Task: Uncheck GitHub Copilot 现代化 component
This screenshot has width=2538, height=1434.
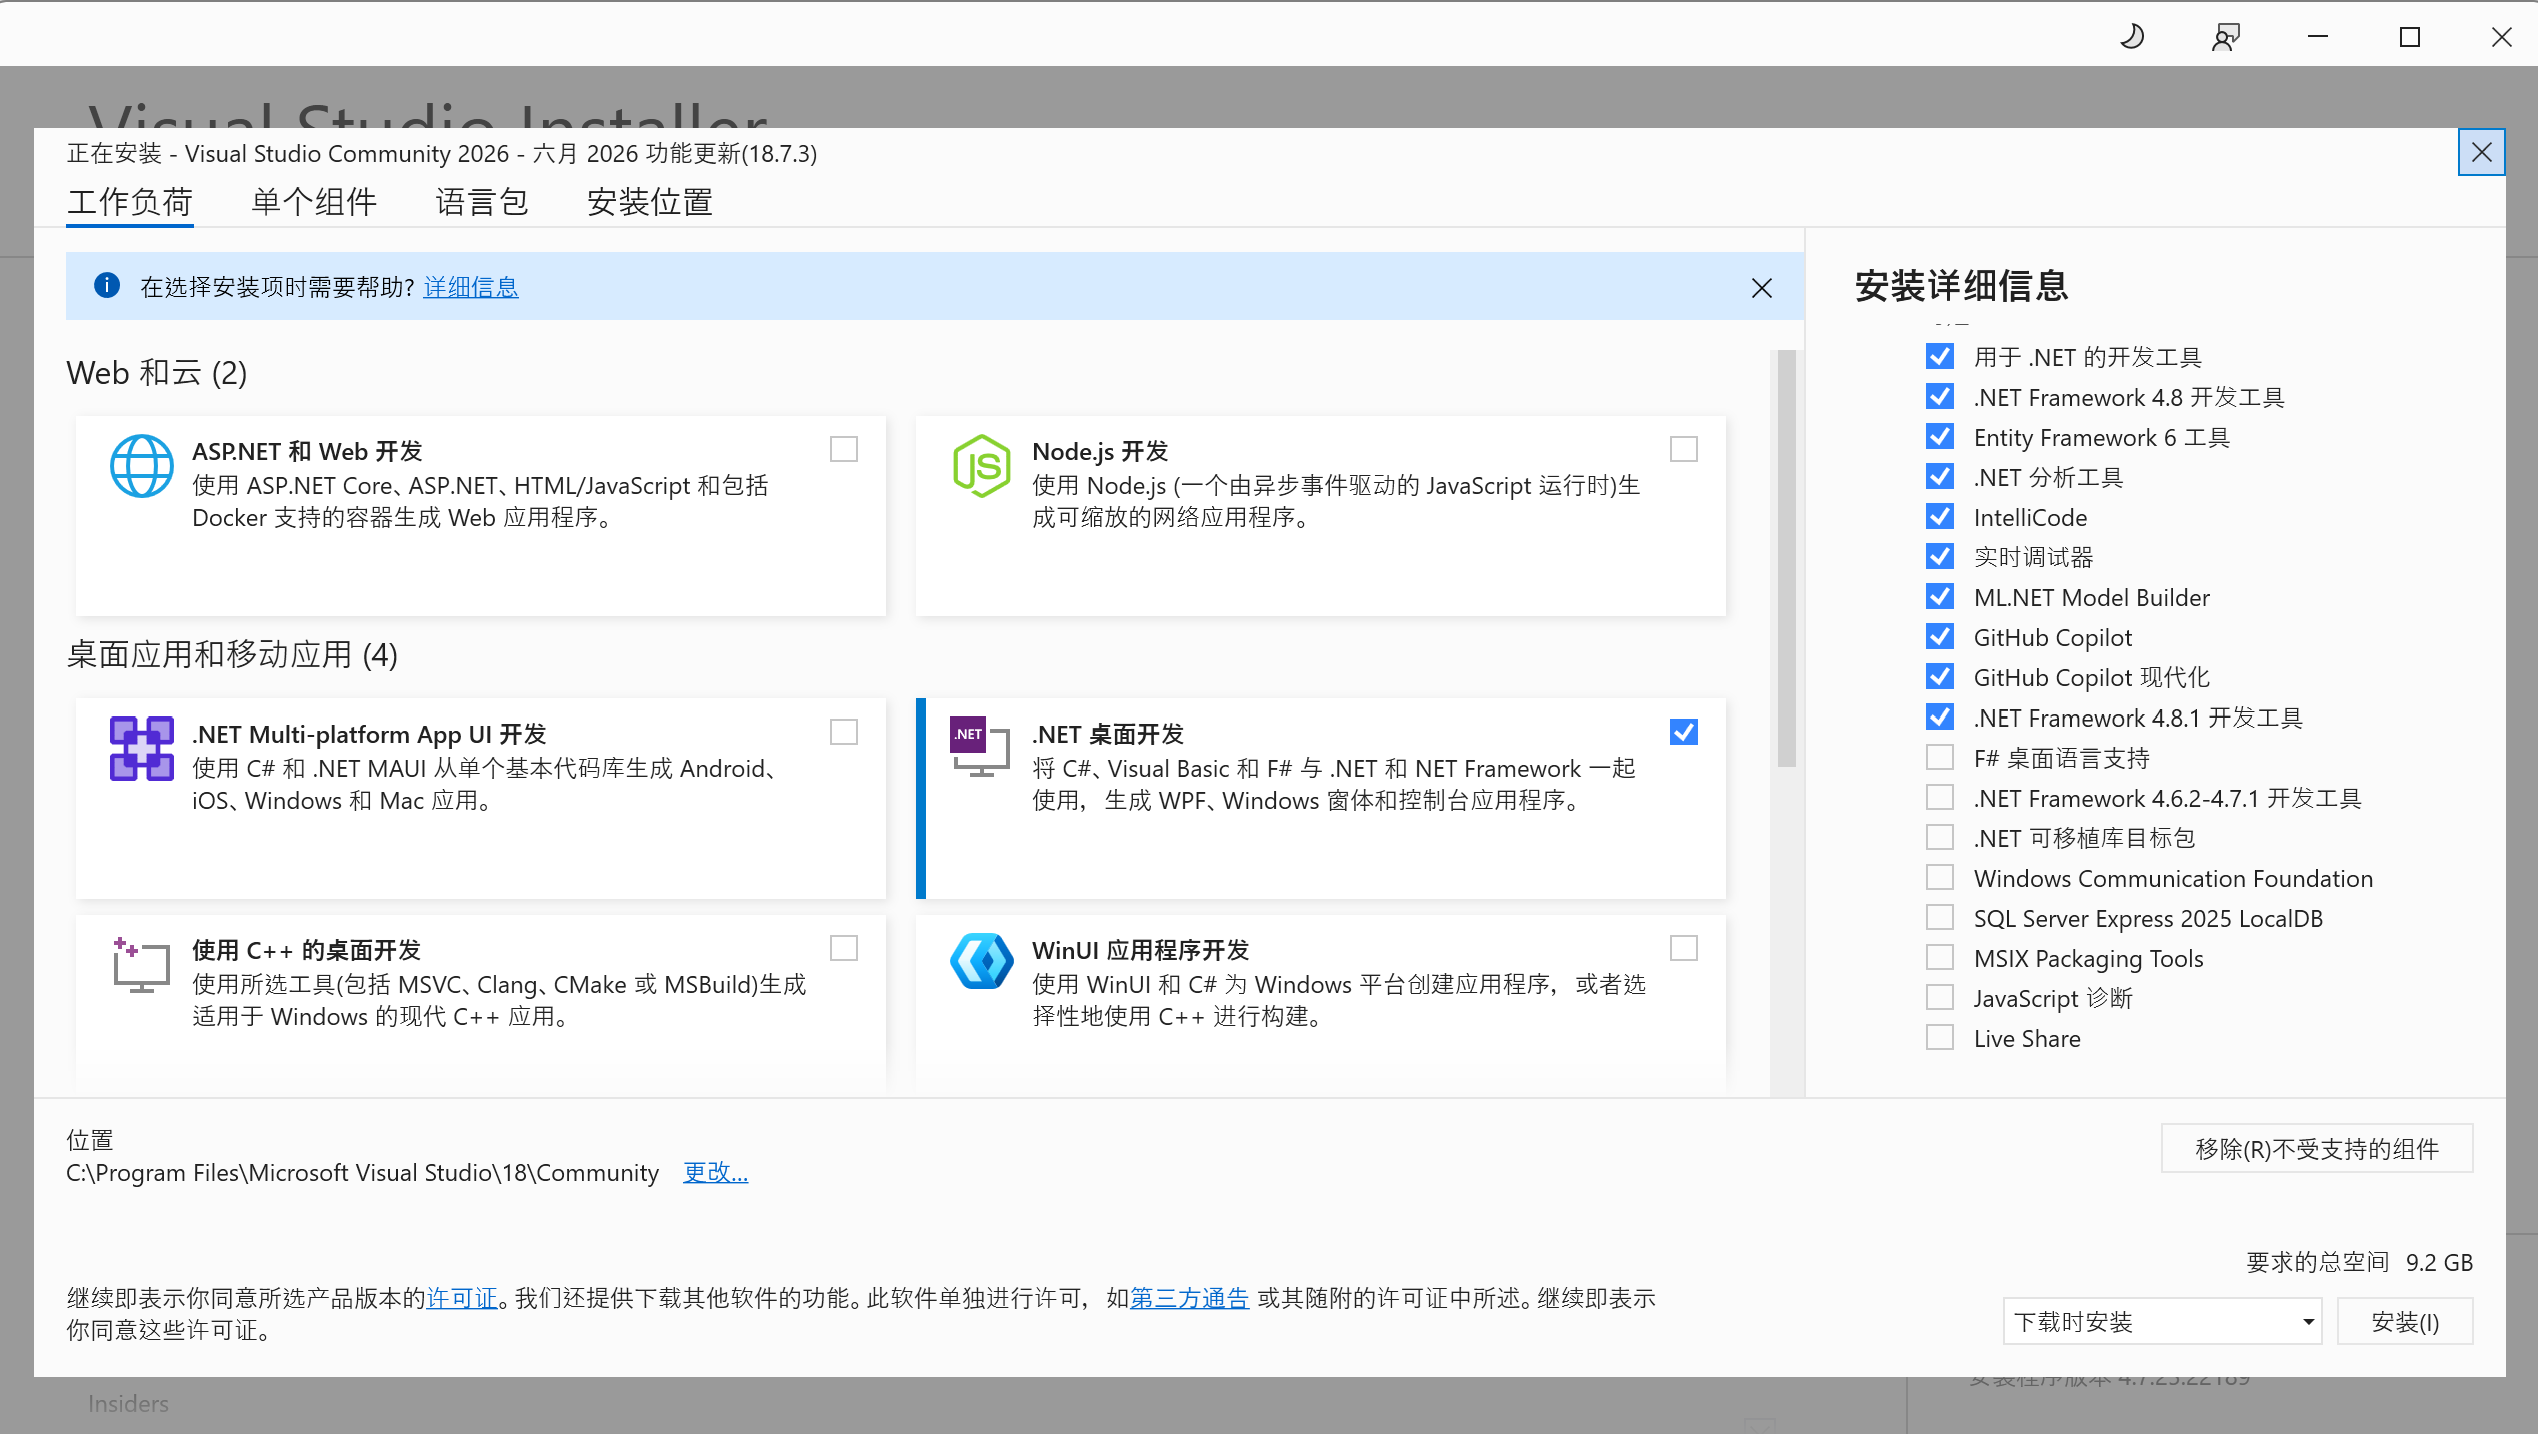Action: (1940, 677)
